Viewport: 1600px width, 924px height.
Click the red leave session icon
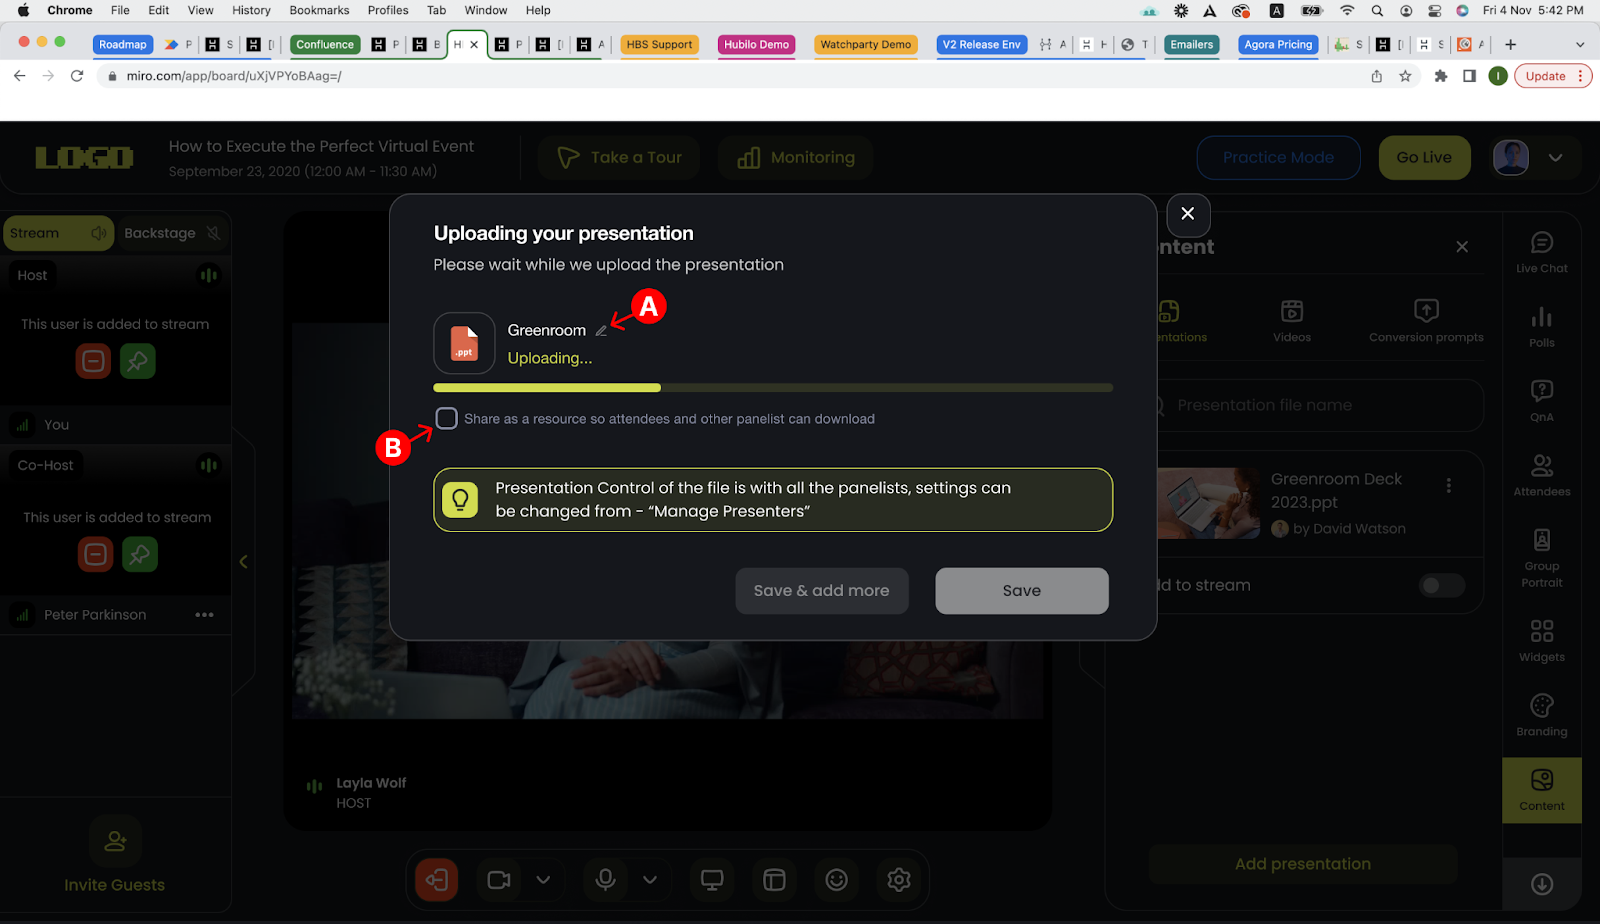pyautogui.click(x=437, y=880)
